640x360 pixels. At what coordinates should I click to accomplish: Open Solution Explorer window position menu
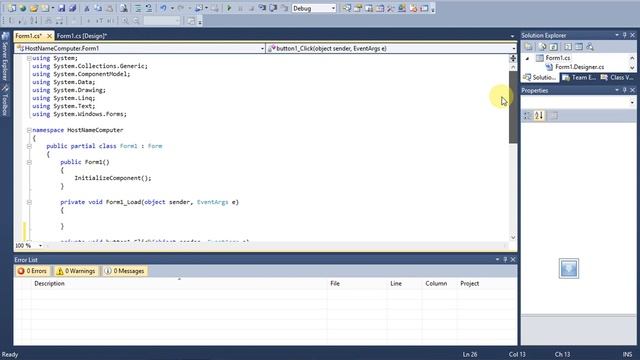[617, 36]
